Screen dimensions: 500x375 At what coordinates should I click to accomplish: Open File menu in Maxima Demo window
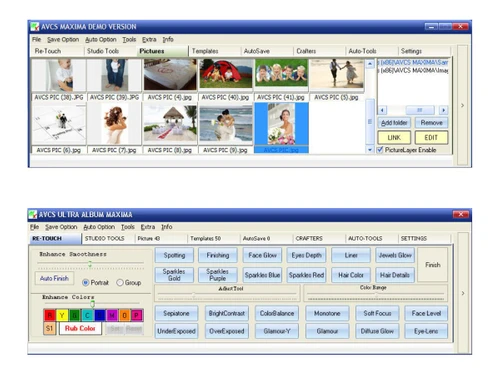pyautogui.click(x=36, y=39)
